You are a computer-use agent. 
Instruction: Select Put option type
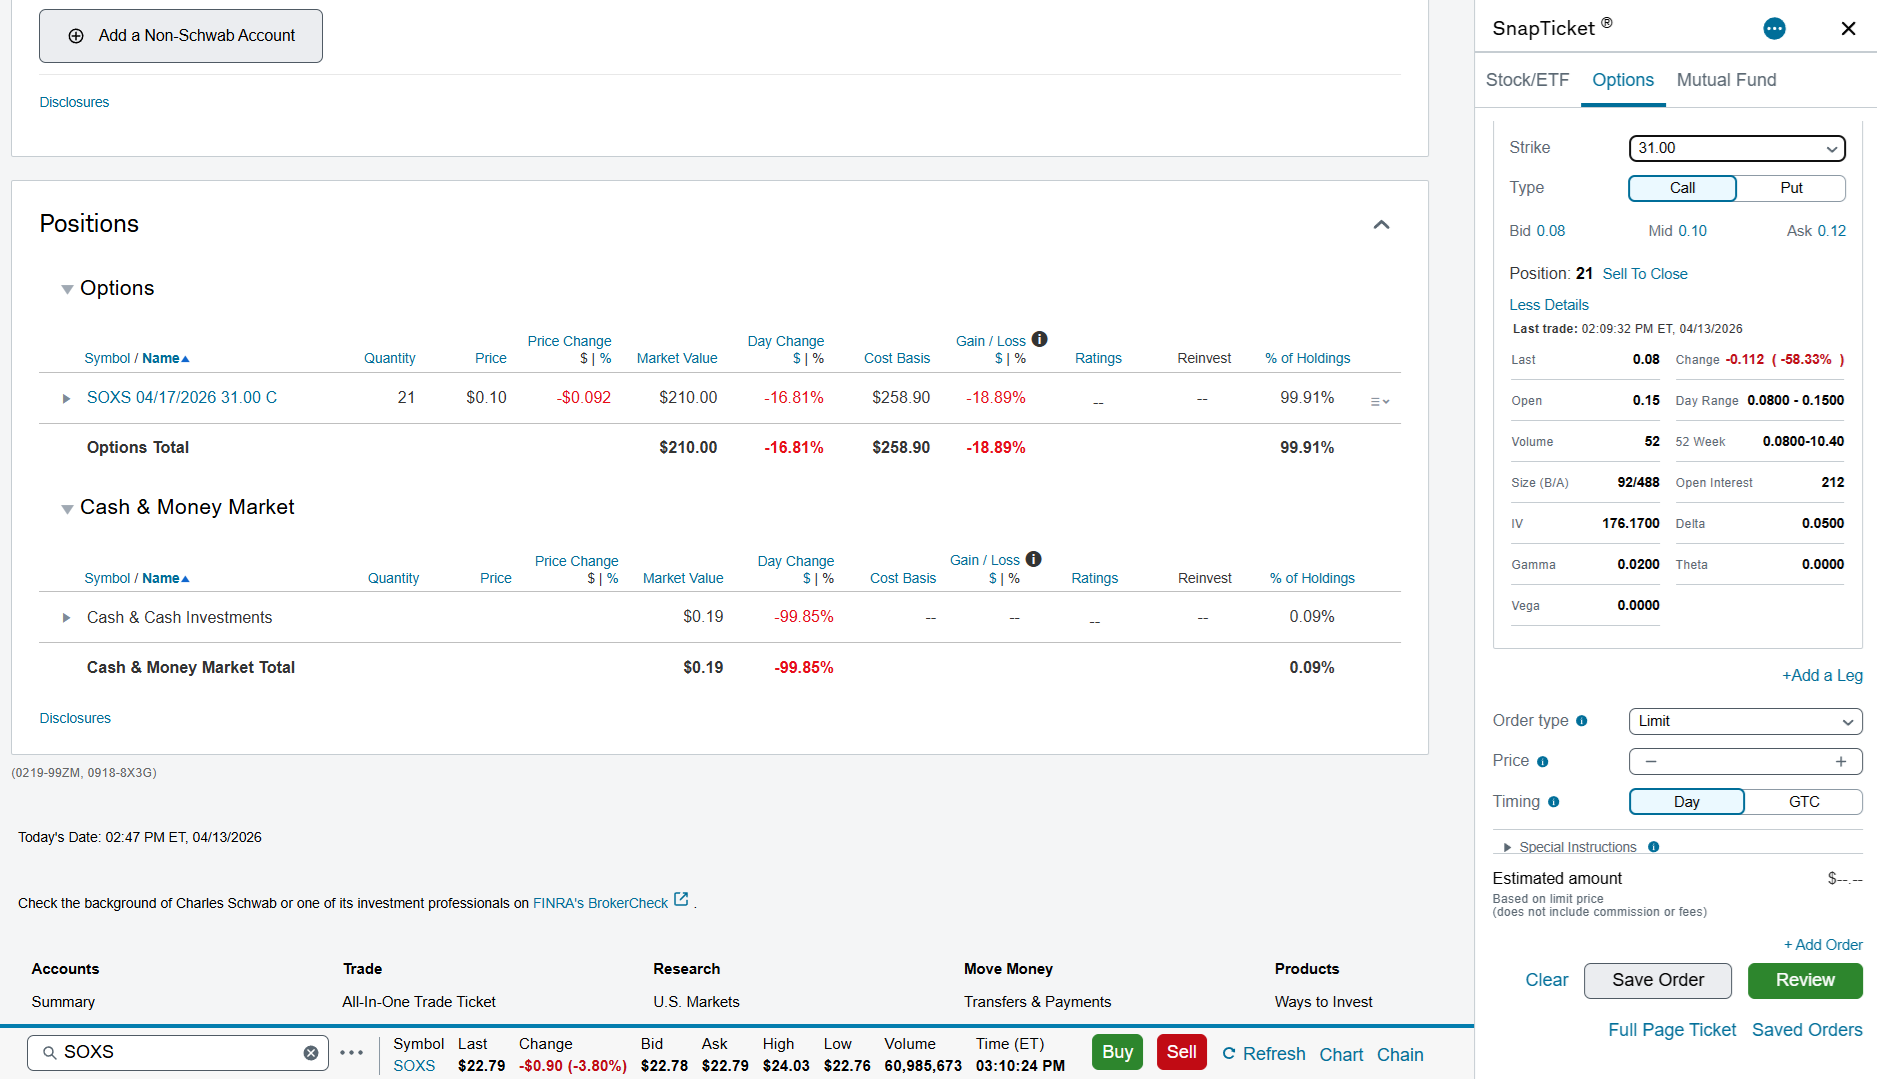(x=1791, y=188)
